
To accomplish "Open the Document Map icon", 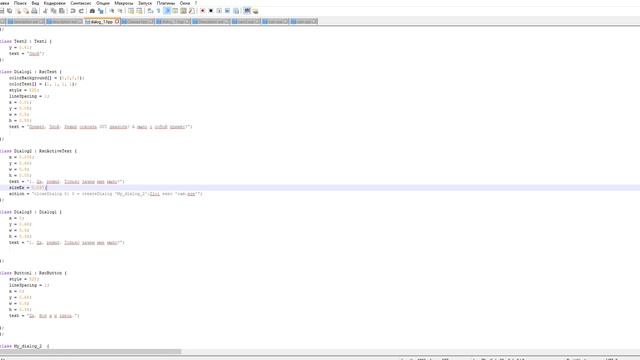I will point(183,11).
